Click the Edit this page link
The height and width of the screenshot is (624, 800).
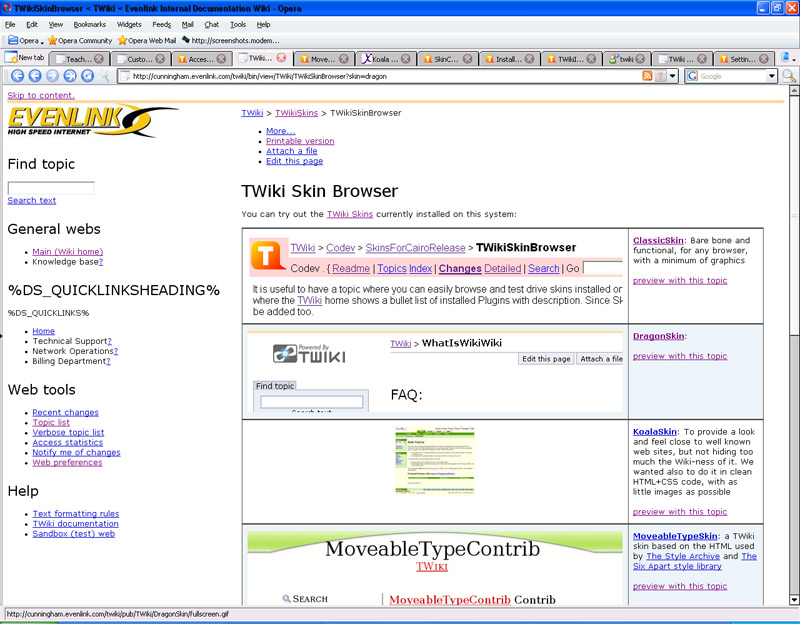coord(294,161)
